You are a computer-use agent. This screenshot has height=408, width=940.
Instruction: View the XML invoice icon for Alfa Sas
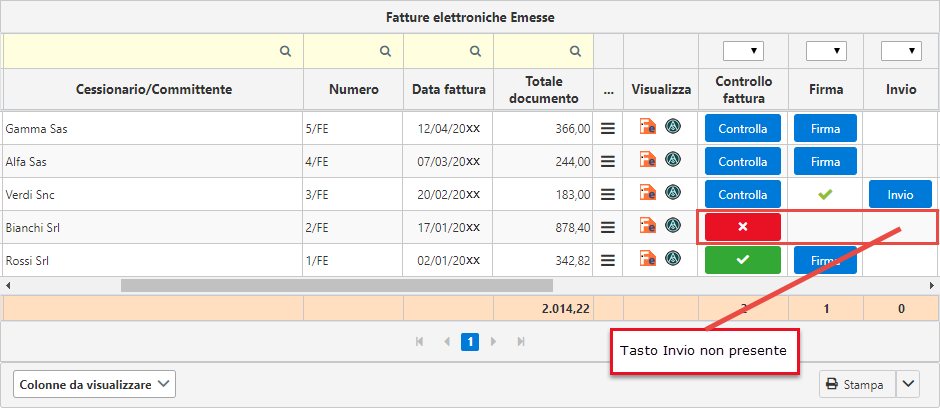[647, 160]
